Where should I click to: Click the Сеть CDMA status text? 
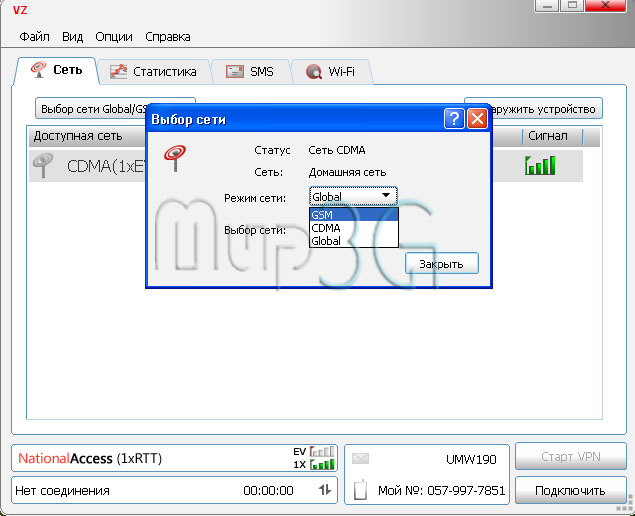(x=337, y=150)
